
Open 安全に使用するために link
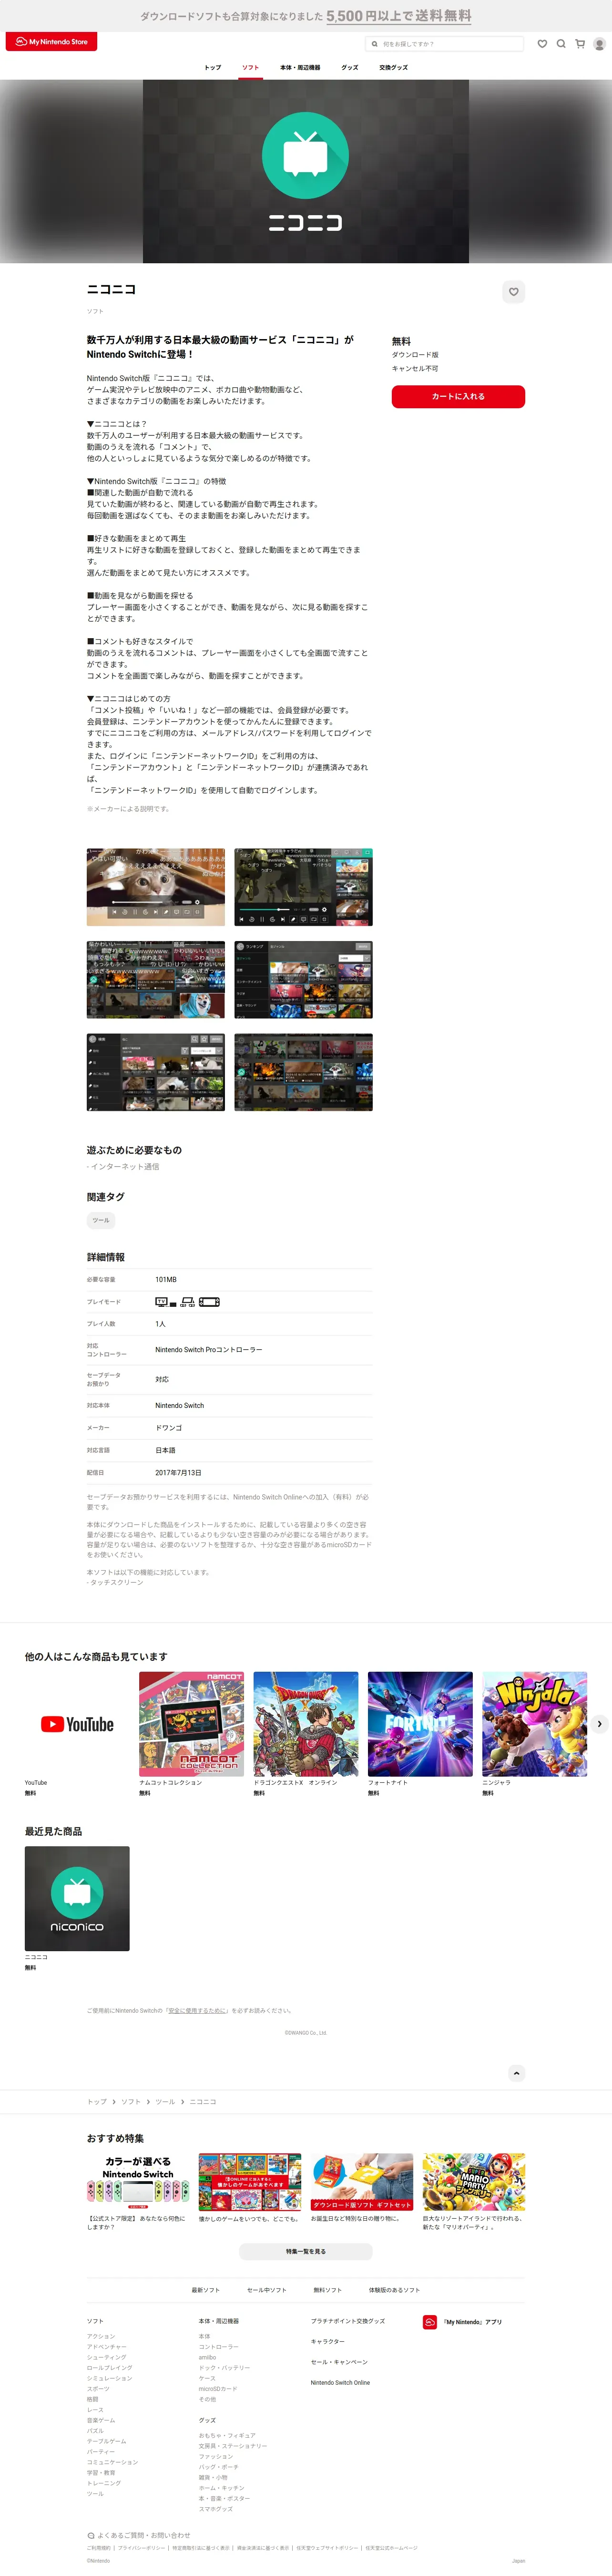pyautogui.click(x=198, y=2011)
